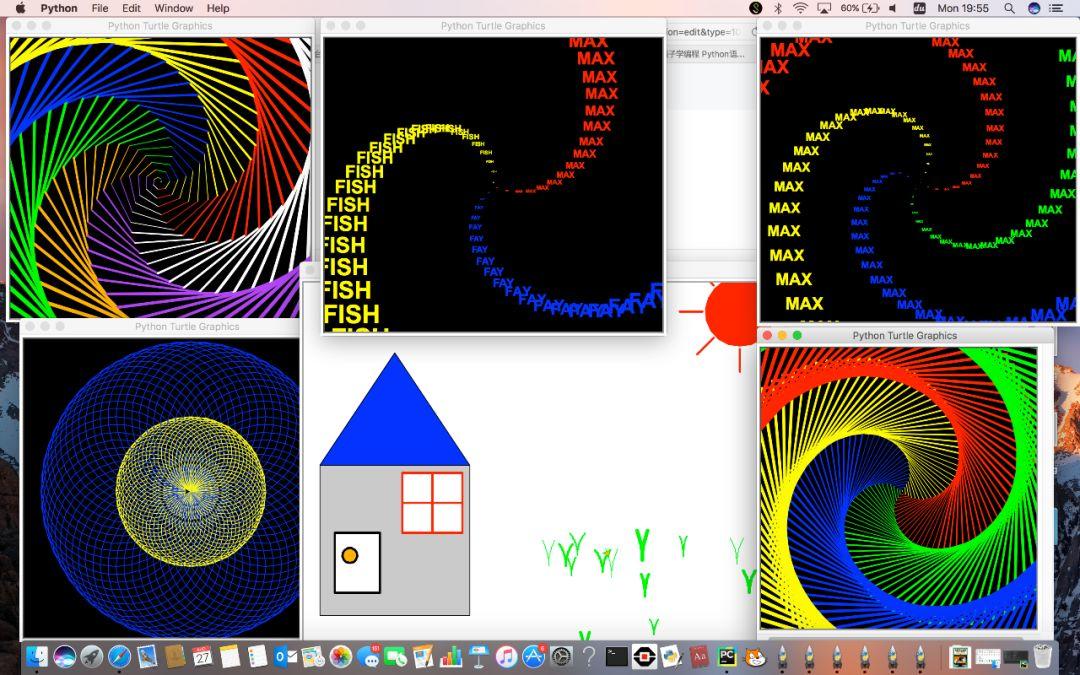Open Notes app in Dock
Viewport: 1080px width, 675px height.
(230, 656)
